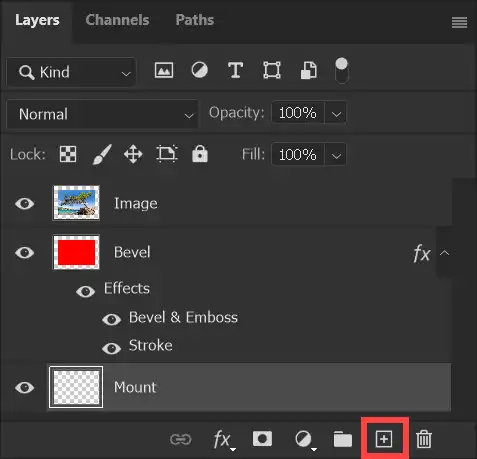Select the Mount layer name
The image size is (477, 459).
(135, 387)
